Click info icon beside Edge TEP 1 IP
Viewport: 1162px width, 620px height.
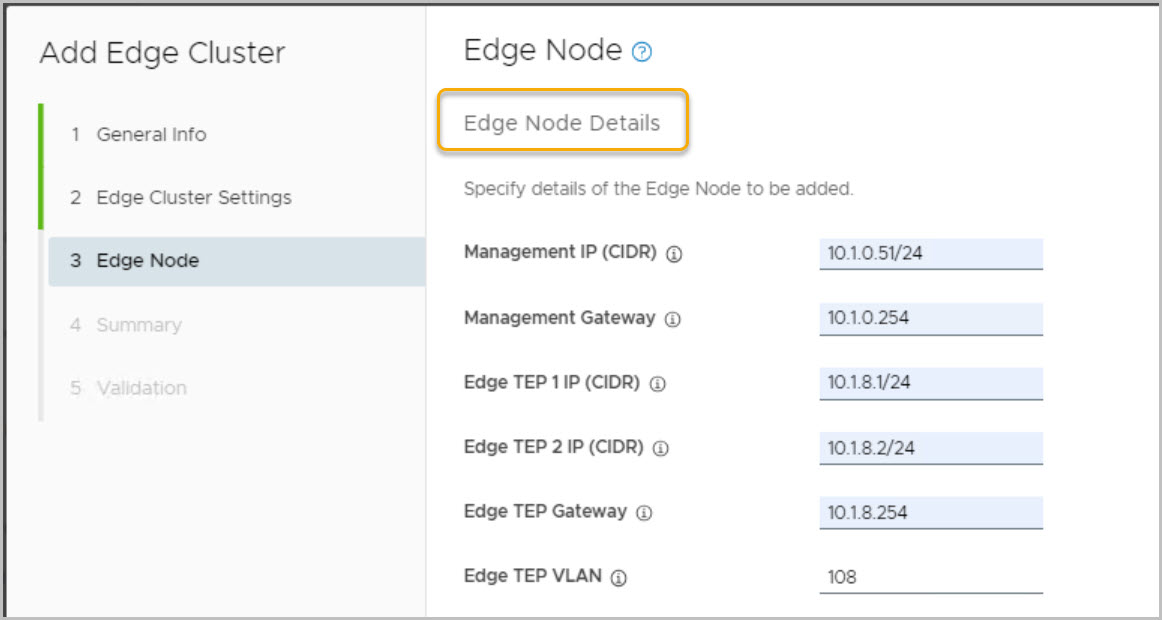coord(657,384)
